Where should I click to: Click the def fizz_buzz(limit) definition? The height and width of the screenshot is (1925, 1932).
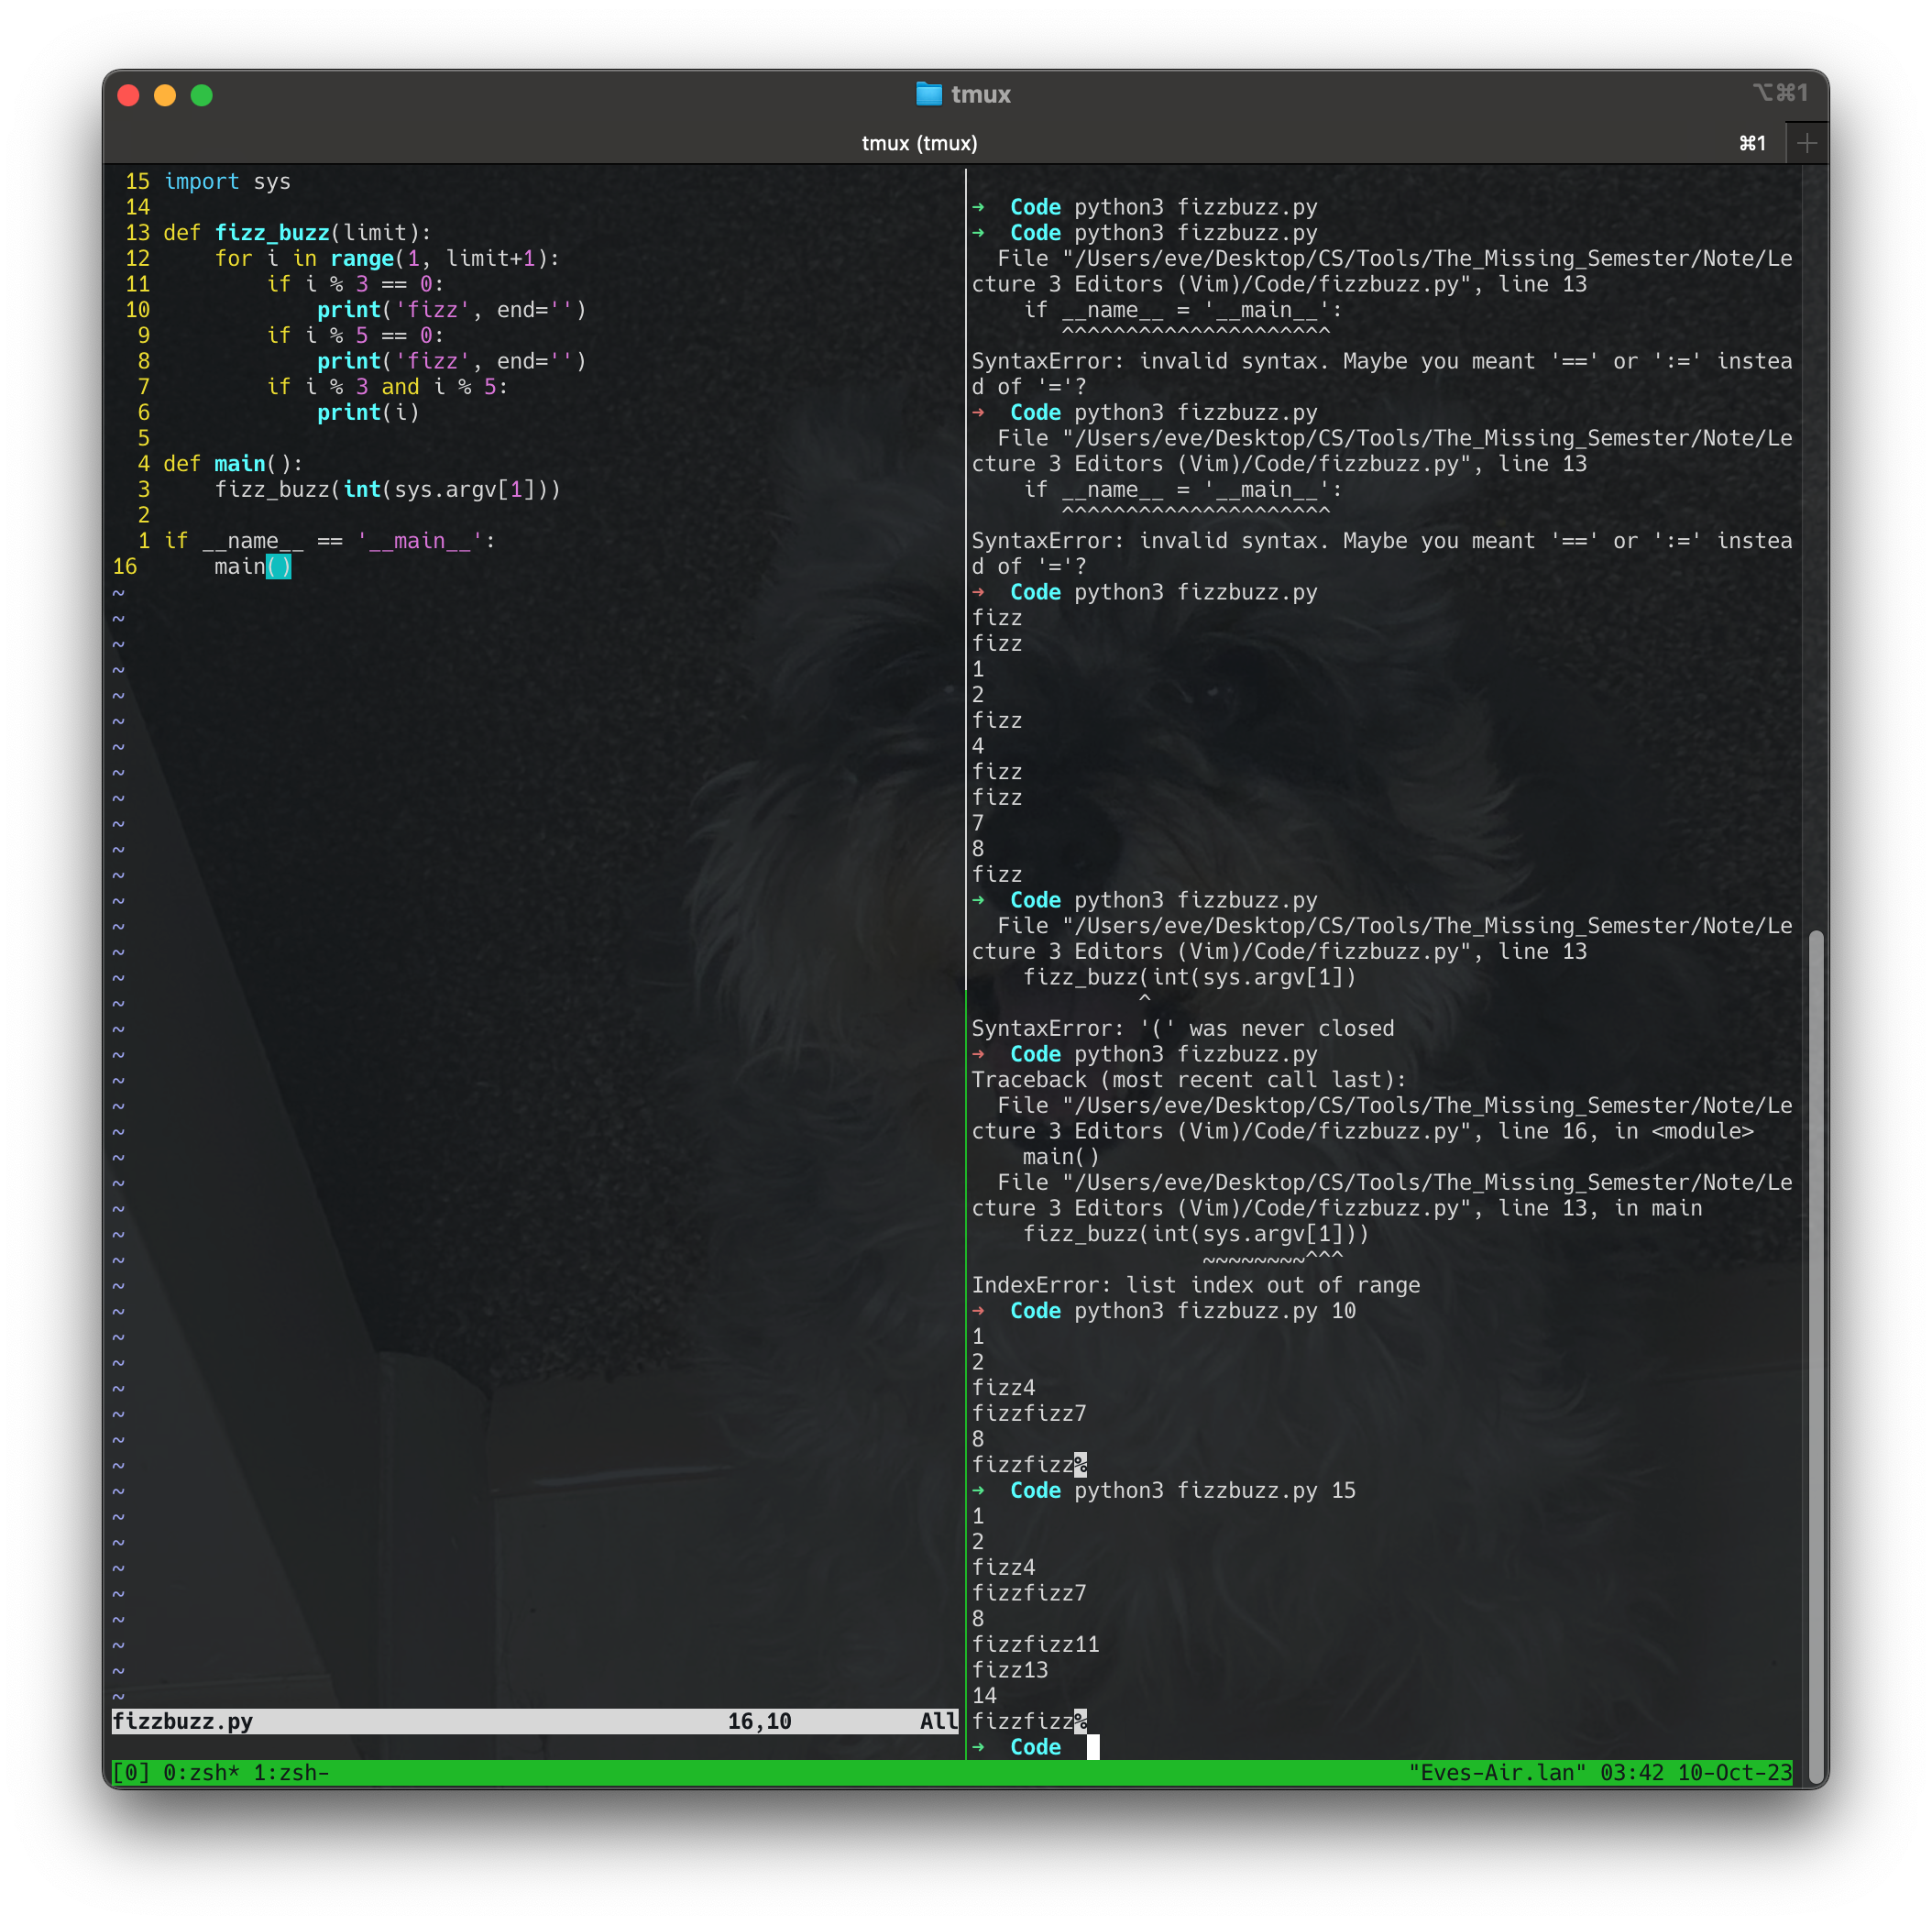pos(297,233)
